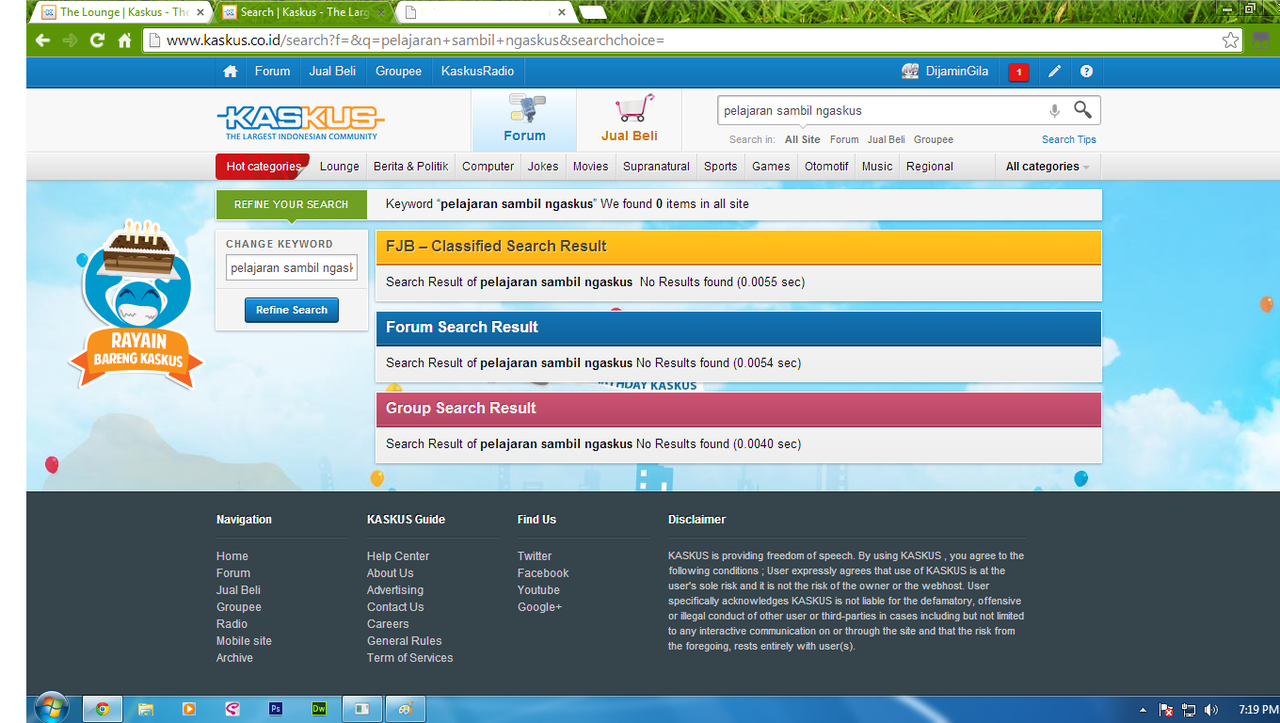Set search scope to Groupee

pos(933,140)
